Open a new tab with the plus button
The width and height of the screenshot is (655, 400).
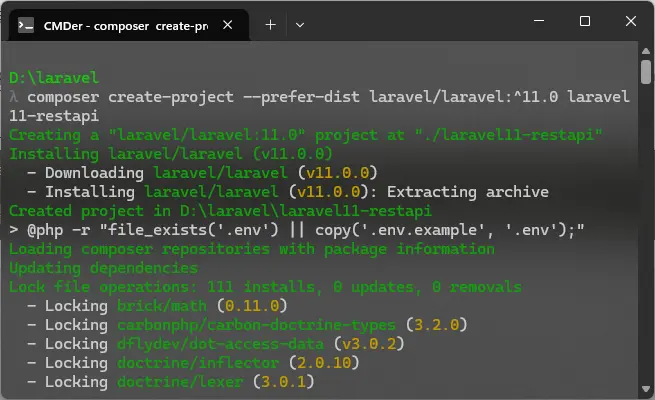tap(270, 23)
